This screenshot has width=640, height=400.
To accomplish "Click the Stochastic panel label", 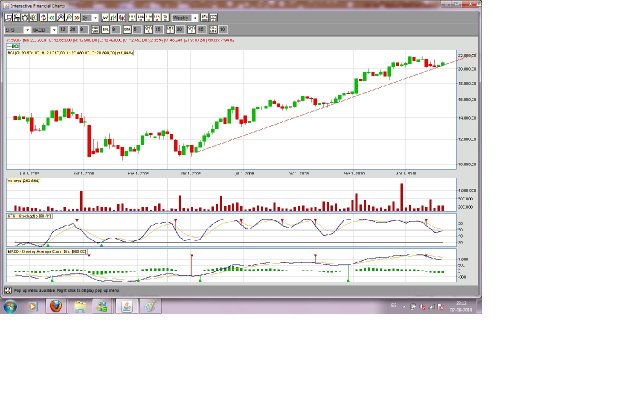I will coord(30,216).
